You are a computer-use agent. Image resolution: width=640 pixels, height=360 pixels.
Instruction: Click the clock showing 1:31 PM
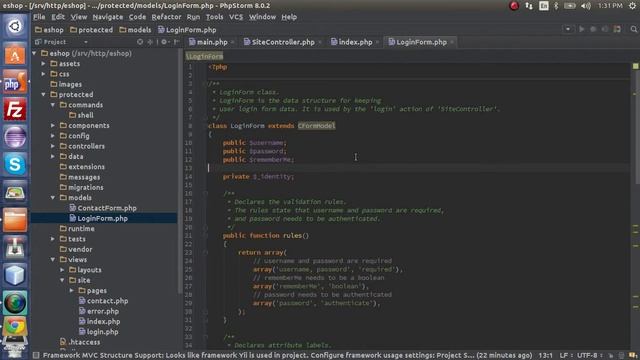(610, 6)
